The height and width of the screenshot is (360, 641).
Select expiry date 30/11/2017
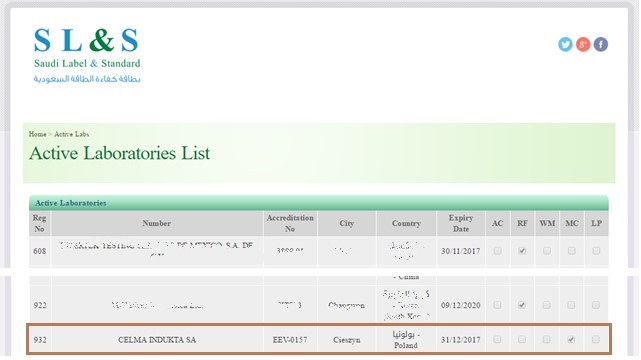[x=460, y=251]
